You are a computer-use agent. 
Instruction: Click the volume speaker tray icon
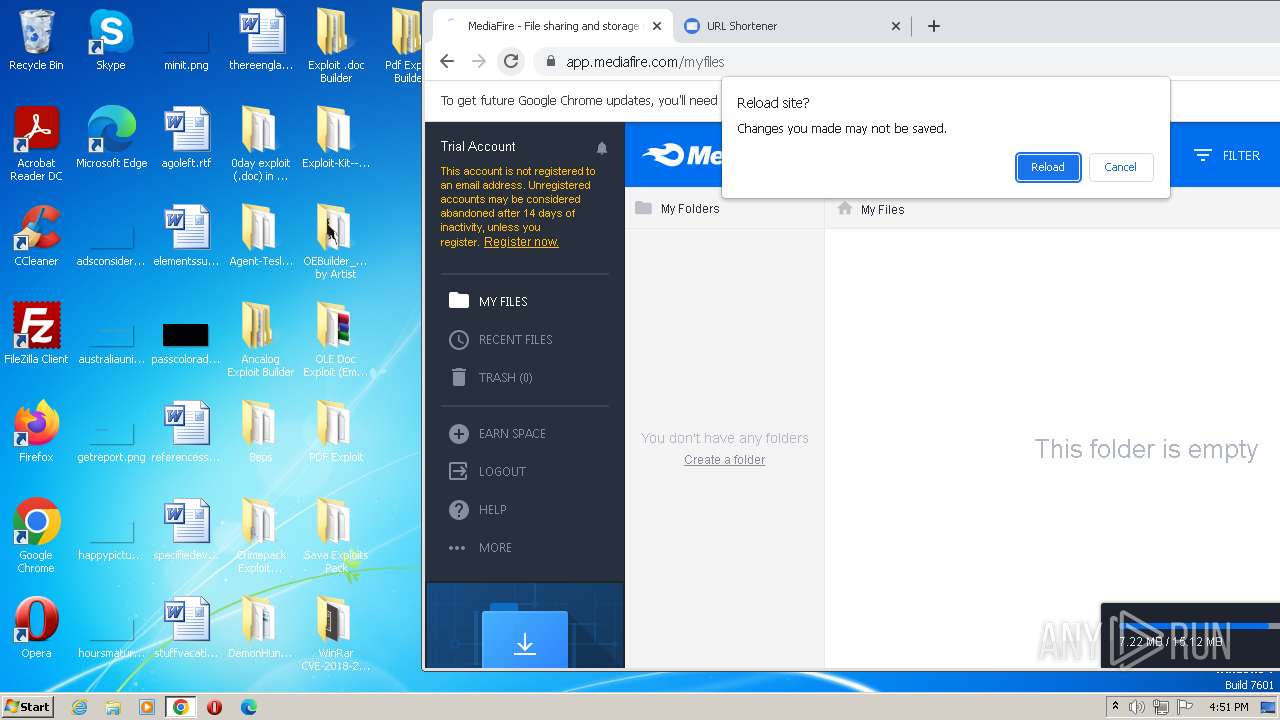tap(1137, 707)
